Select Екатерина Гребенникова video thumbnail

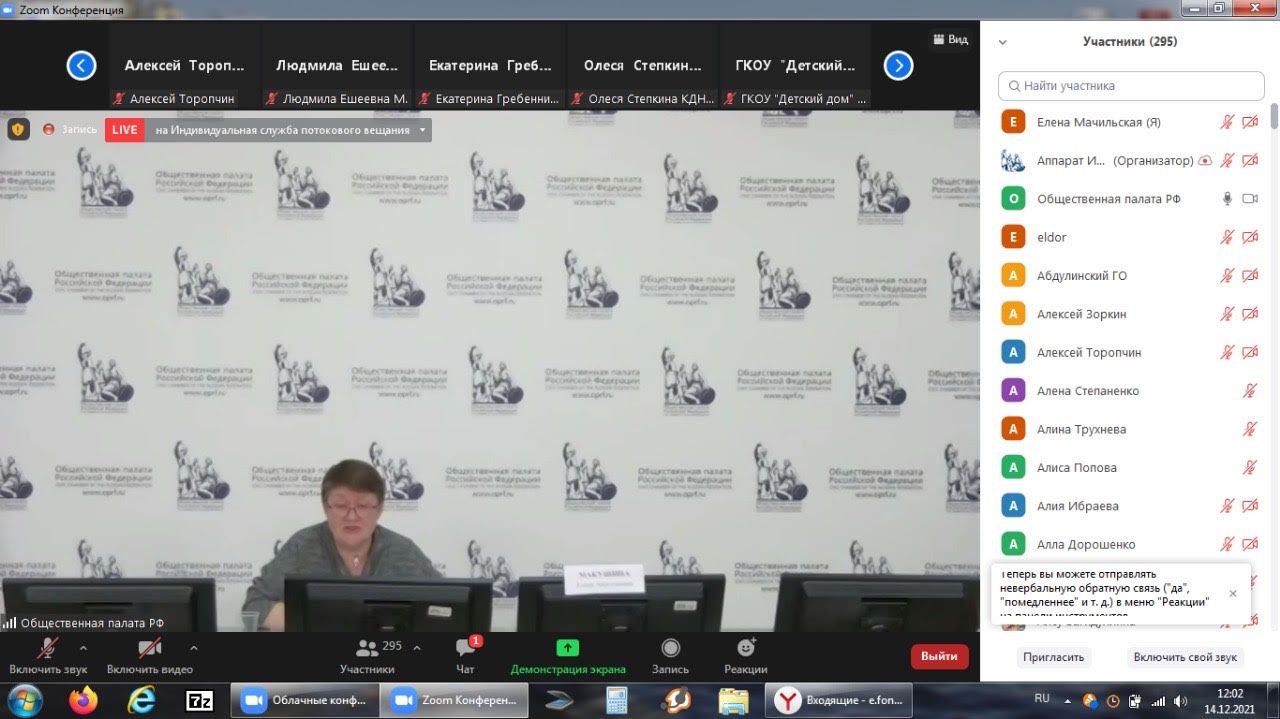[x=490, y=66]
